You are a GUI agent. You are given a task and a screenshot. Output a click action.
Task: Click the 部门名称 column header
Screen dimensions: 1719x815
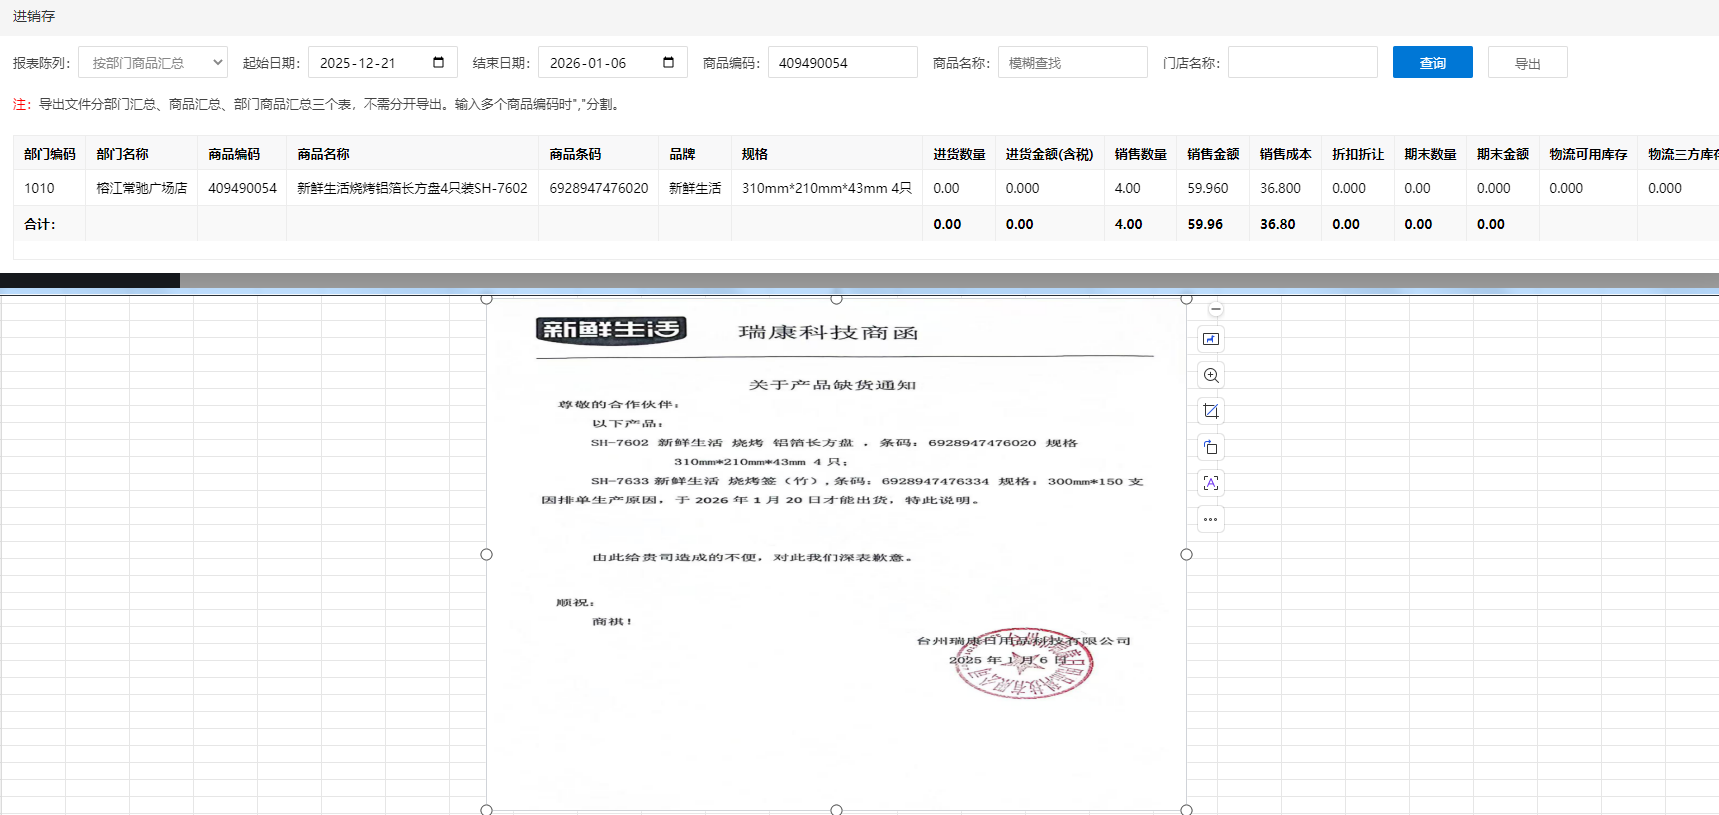click(x=122, y=154)
